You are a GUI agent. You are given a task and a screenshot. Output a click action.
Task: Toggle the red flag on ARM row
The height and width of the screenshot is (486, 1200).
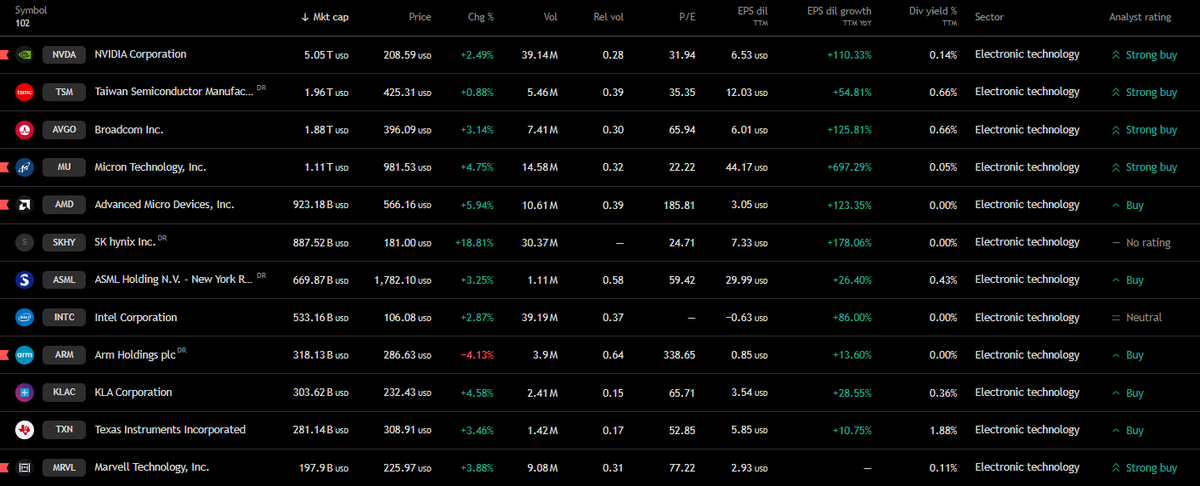4,355
